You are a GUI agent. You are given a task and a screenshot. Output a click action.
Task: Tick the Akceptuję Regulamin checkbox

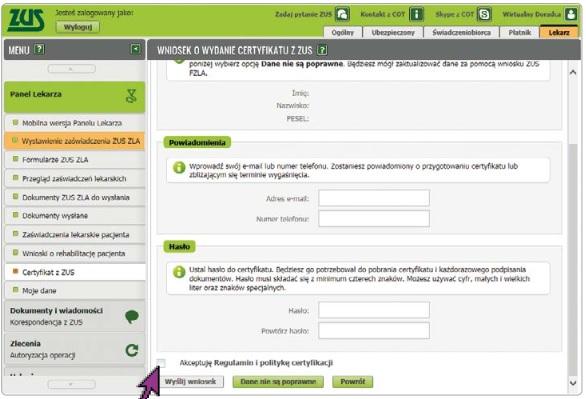click(x=161, y=363)
